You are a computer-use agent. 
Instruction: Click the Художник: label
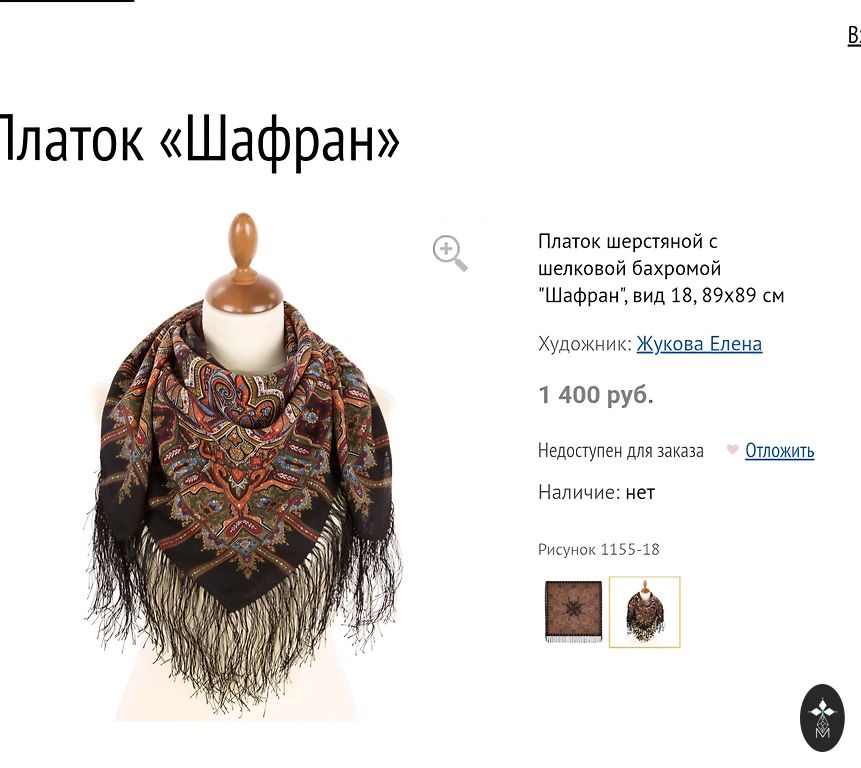pyautogui.click(x=585, y=344)
